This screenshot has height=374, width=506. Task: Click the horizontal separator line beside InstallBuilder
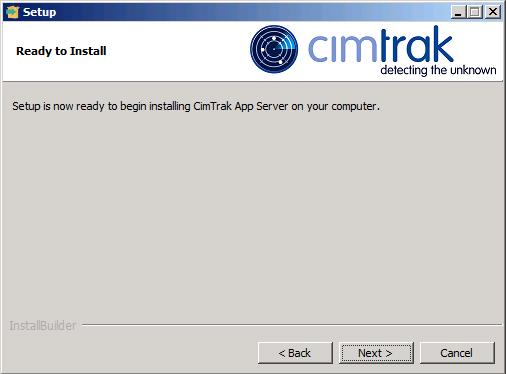click(x=292, y=324)
